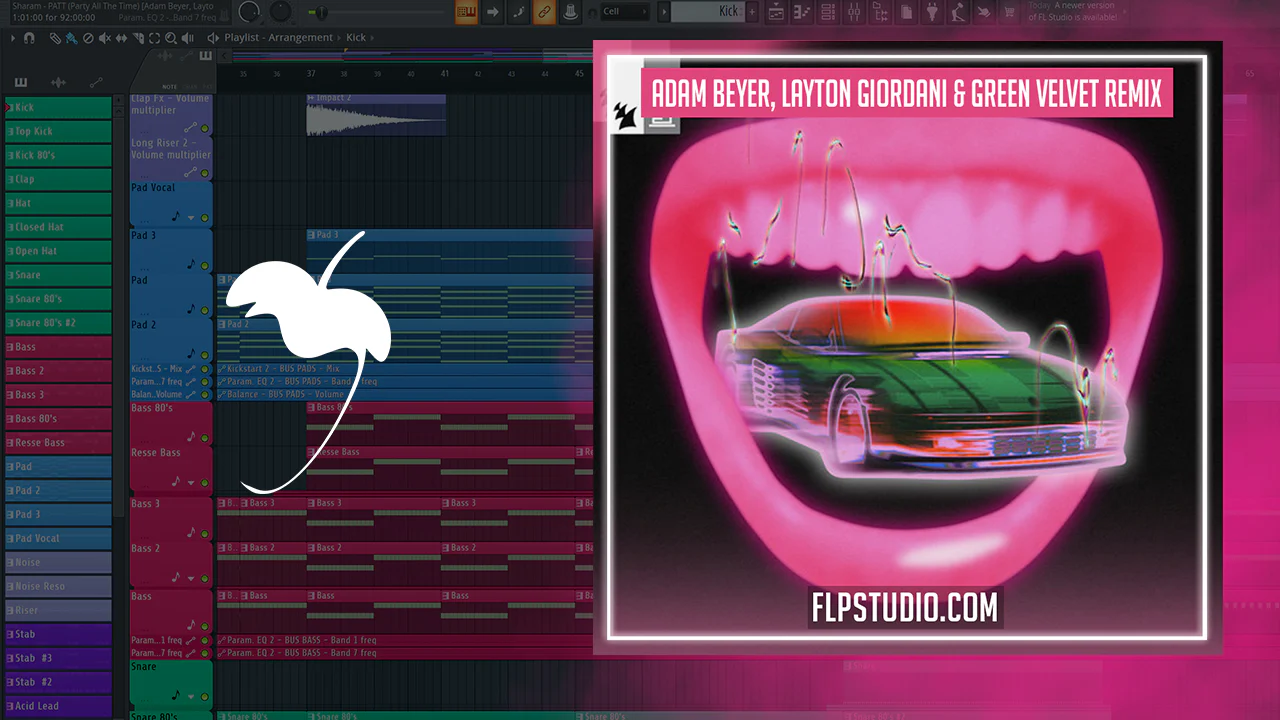Open the Cell snap dropdown
1280x720 pixels.
coord(625,12)
